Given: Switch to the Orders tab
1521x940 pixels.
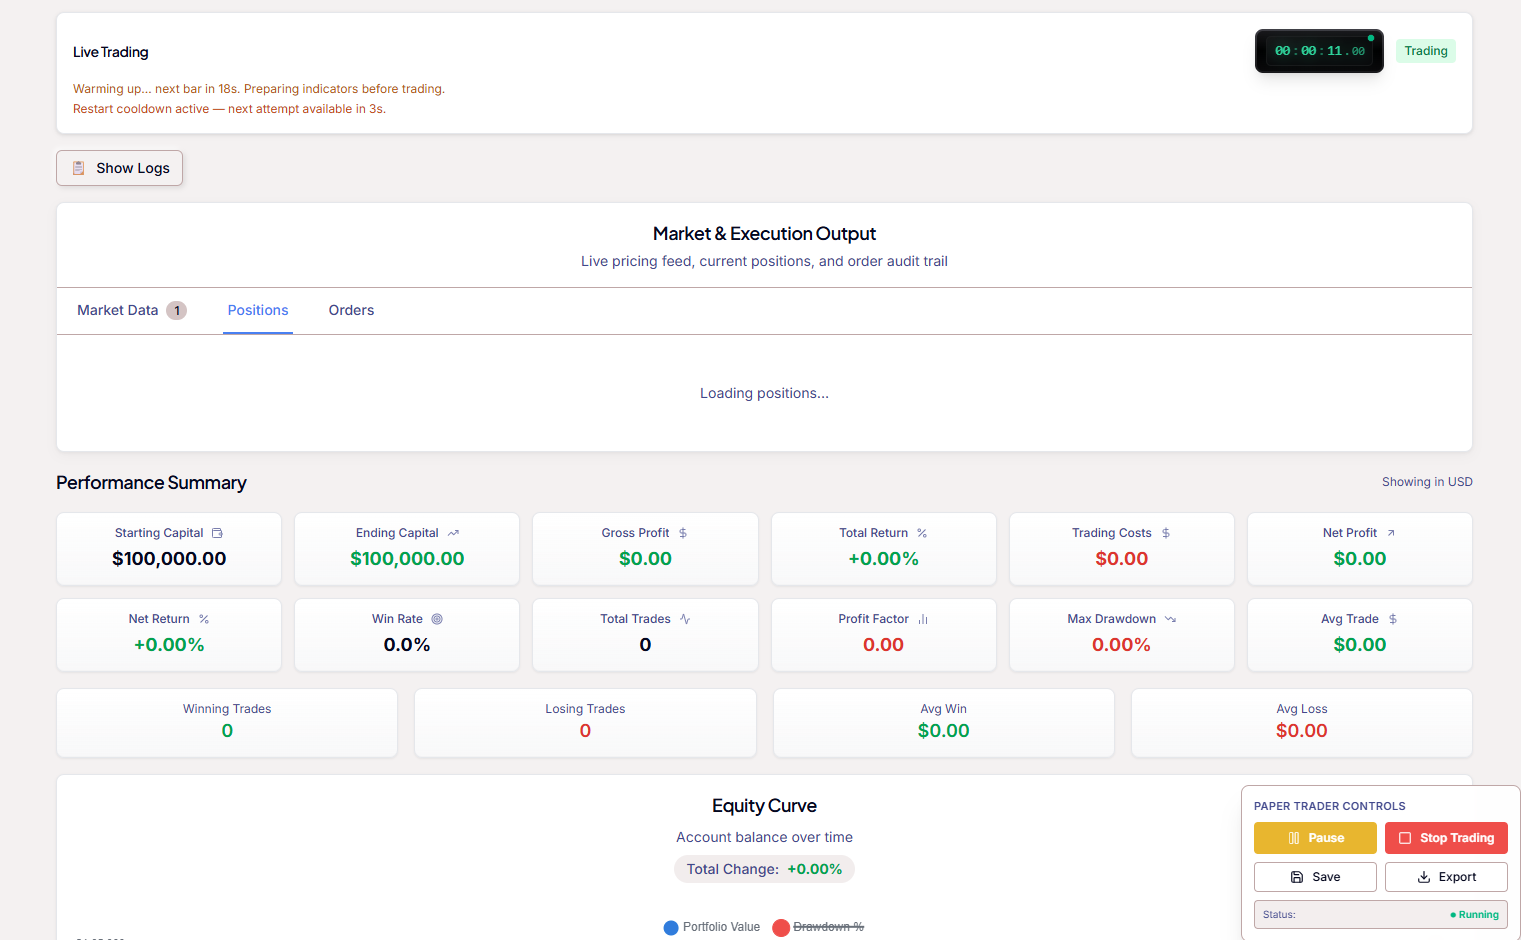Looking at the screenshot, I should tap(351, 310).
